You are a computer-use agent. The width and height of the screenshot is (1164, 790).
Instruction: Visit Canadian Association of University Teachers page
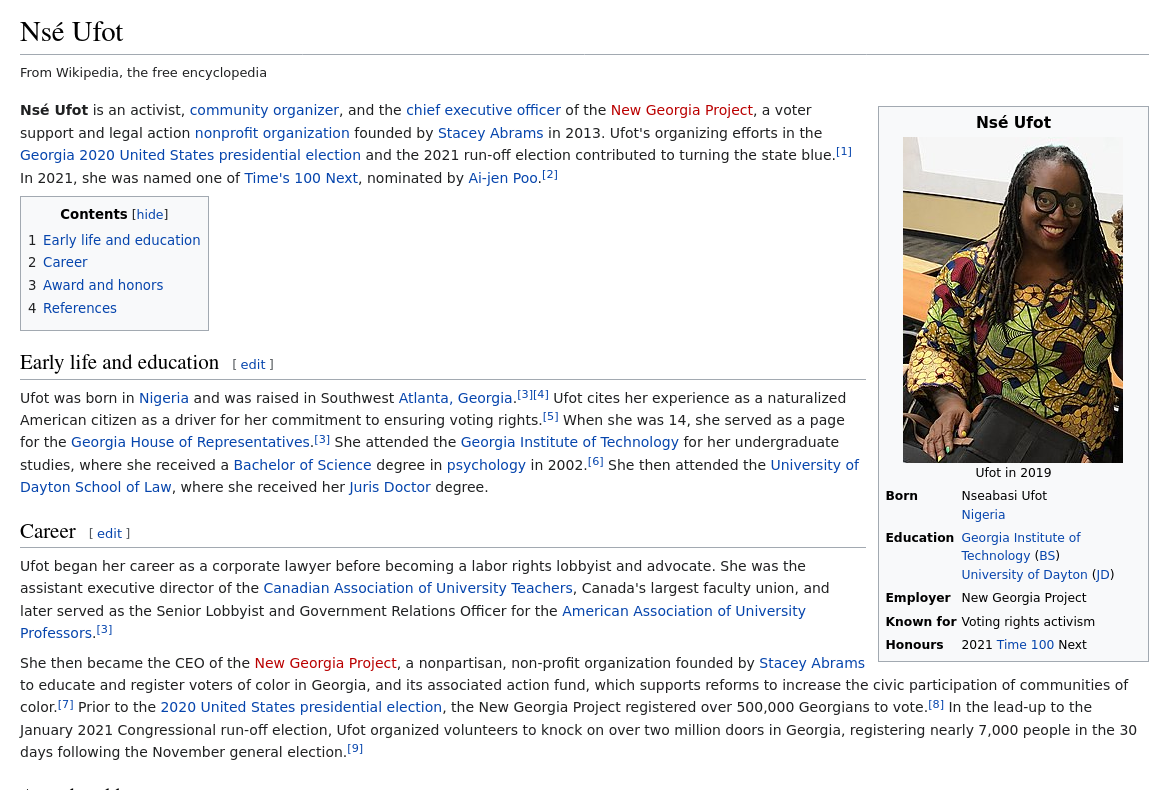[x=418, y=589]
